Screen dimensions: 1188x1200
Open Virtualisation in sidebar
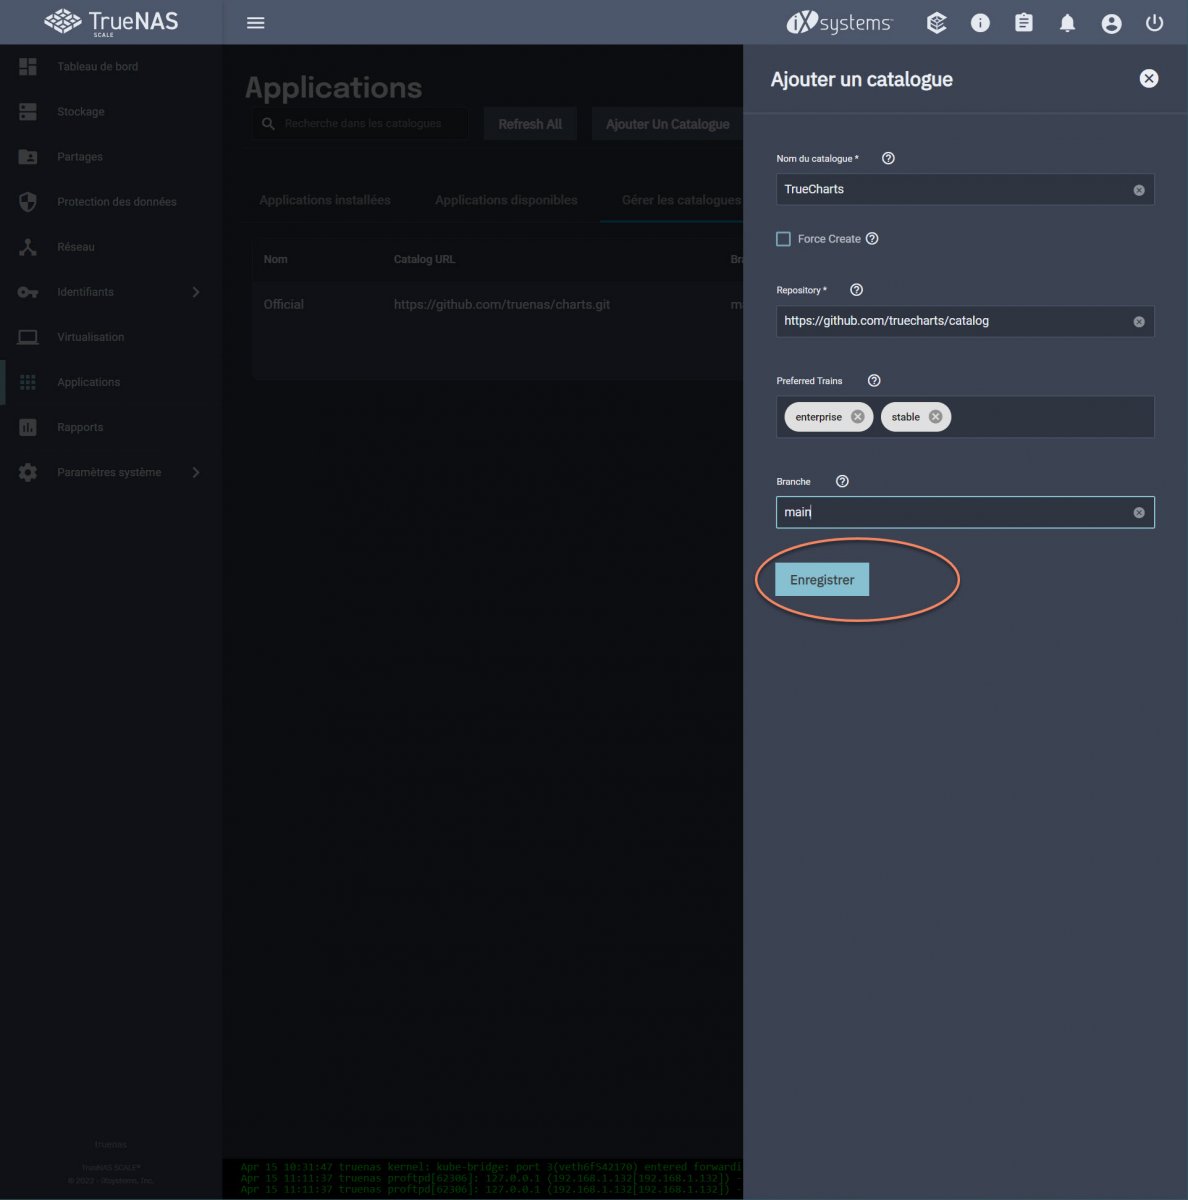pos(111,337)
